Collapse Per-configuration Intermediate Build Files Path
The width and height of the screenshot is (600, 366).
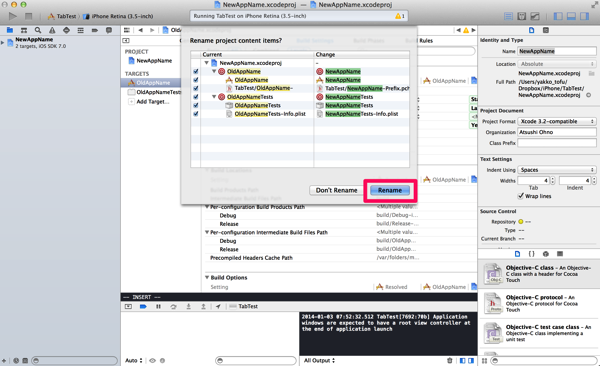[x=207, y=232]
